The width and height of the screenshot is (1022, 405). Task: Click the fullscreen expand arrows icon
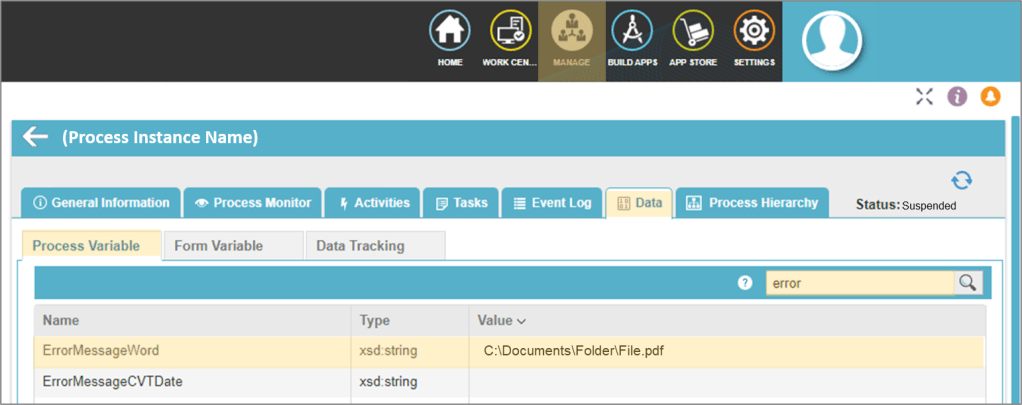924,96
